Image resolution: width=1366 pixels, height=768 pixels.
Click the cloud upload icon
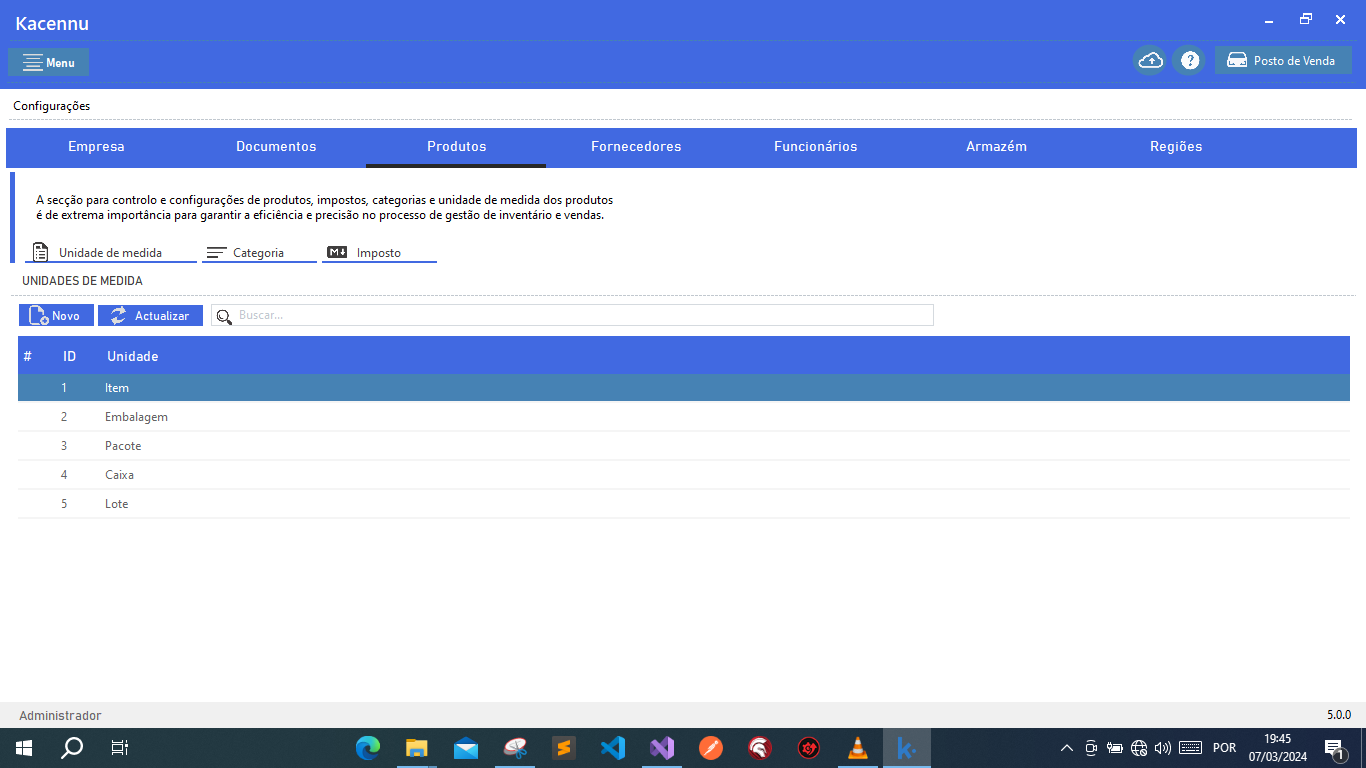click(x=1150, y=61)
